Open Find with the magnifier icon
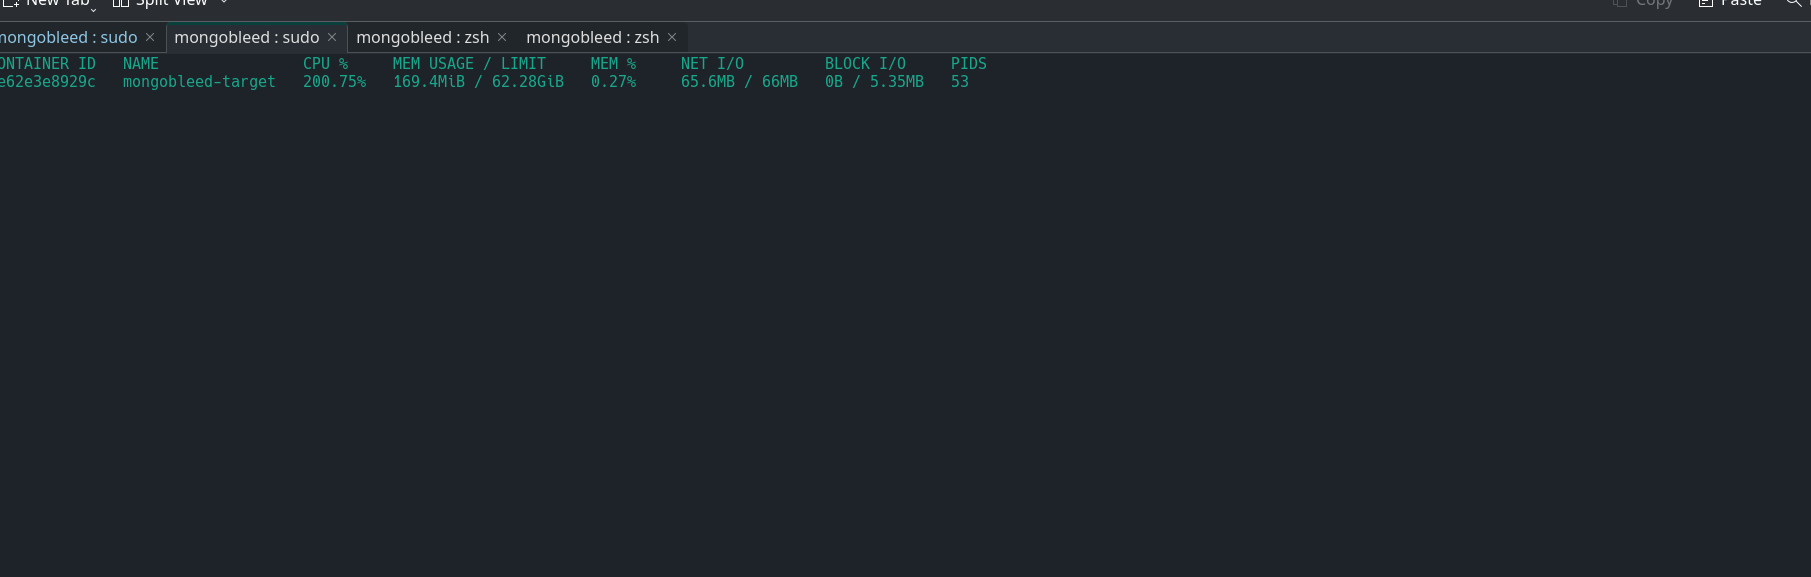The height and width of the screenshot is (577, 1811). (x=1794, y=3)
